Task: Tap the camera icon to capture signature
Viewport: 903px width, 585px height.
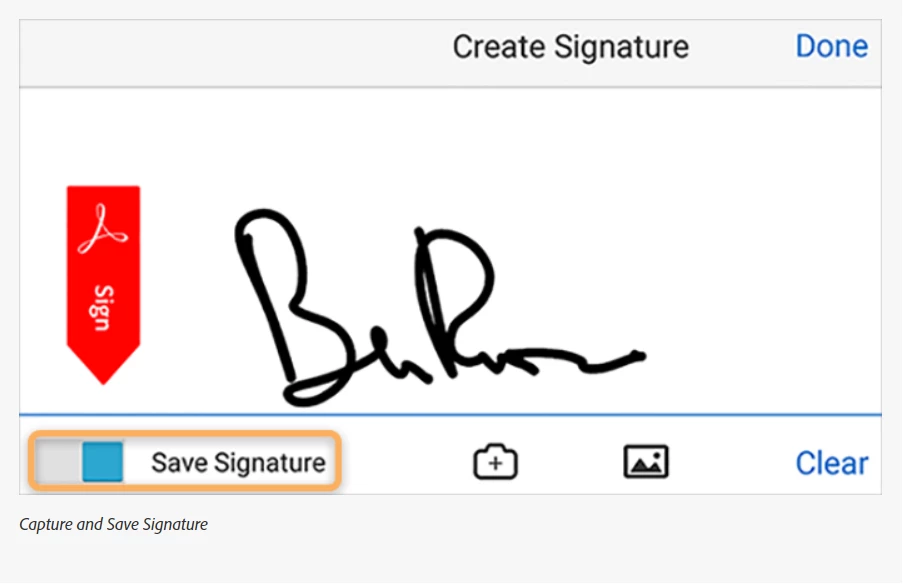Action: 495,461
